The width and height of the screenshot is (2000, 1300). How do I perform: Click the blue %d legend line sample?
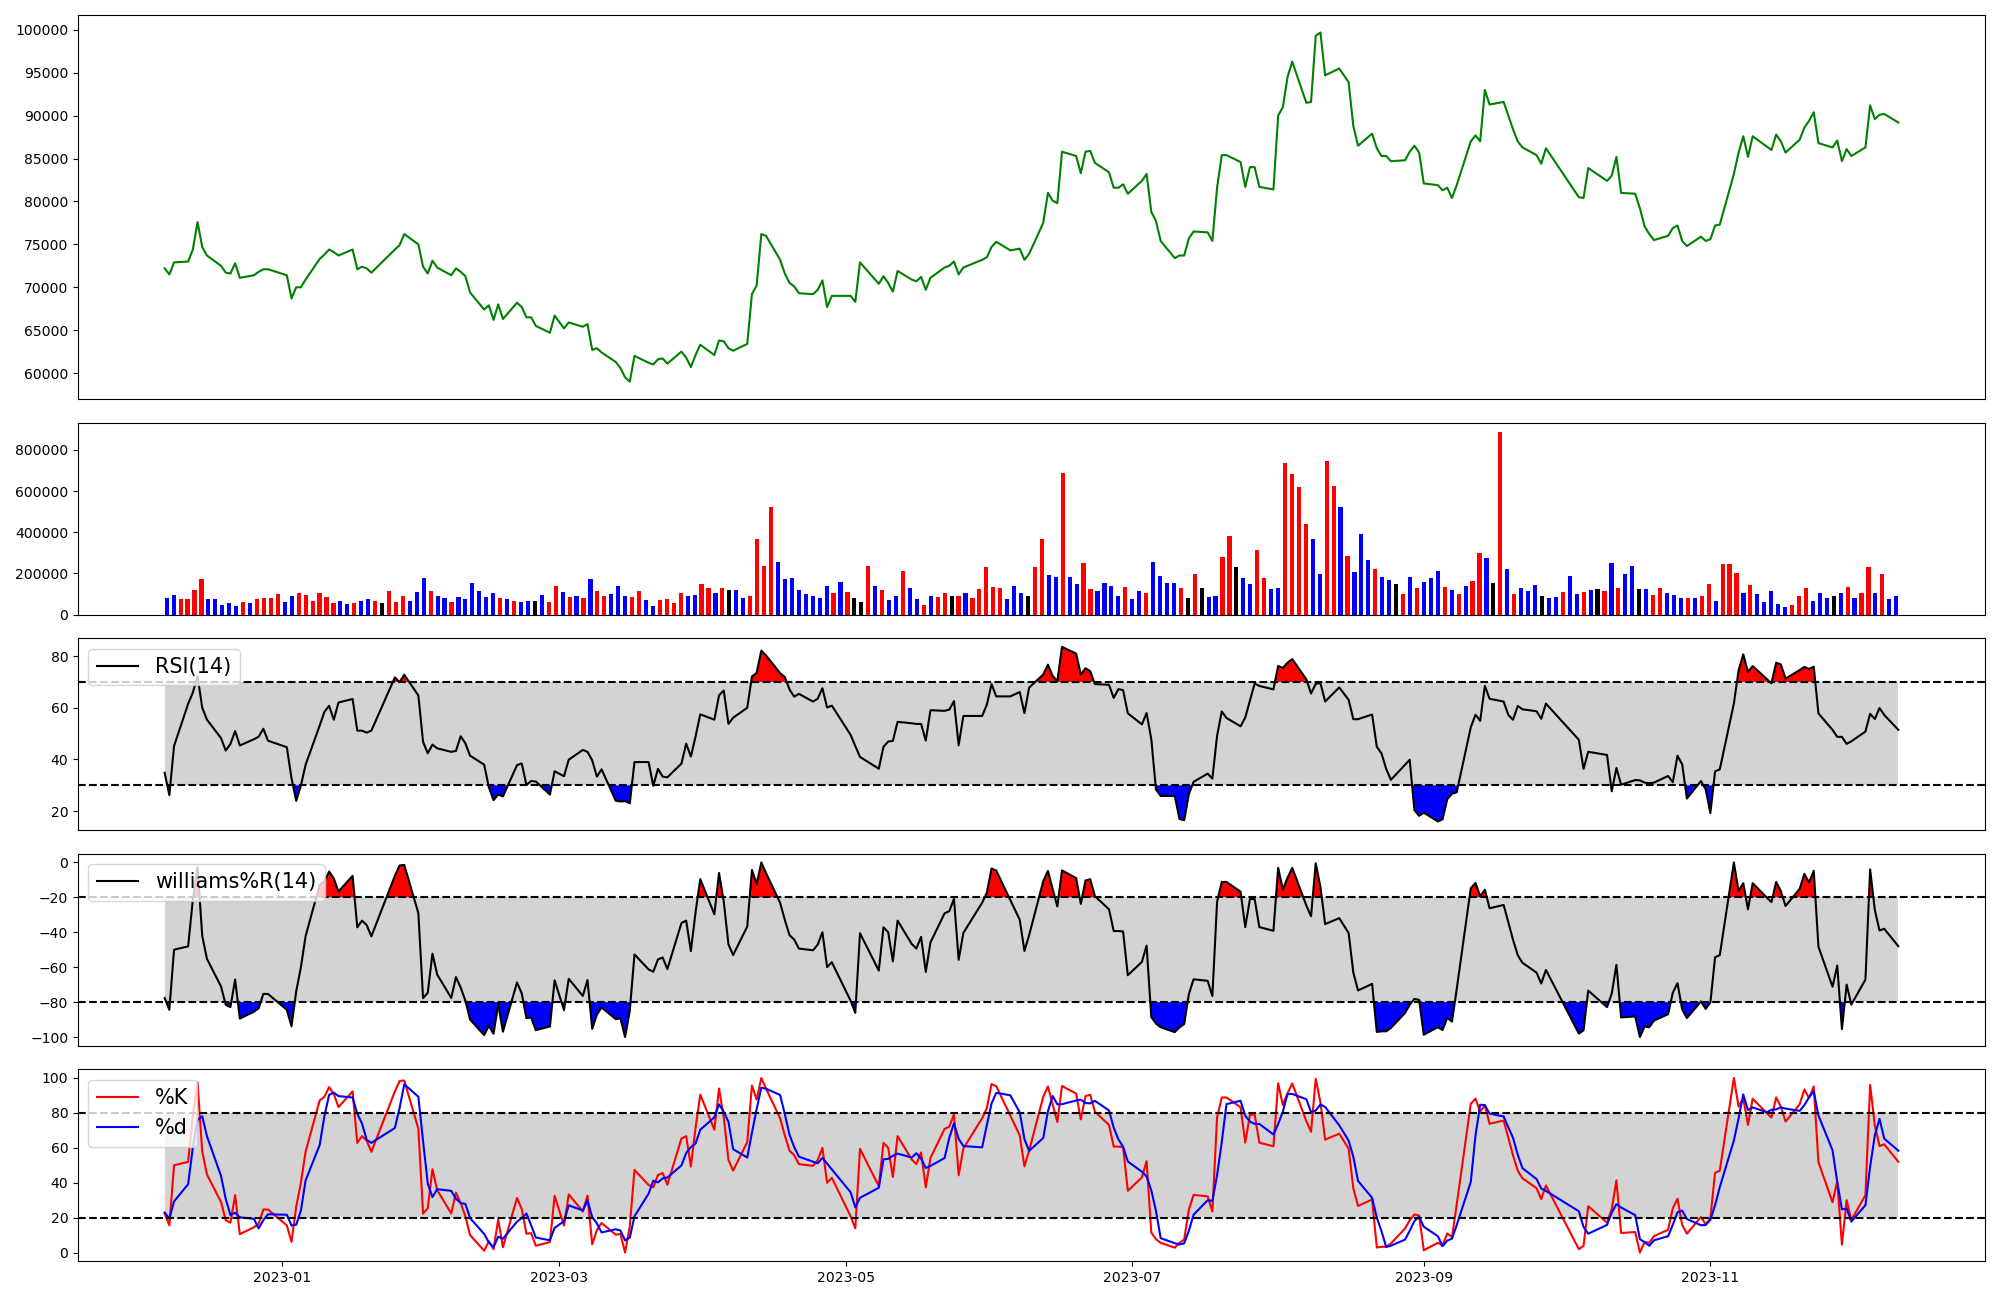pyautogui.click(x=116, y=1127)
